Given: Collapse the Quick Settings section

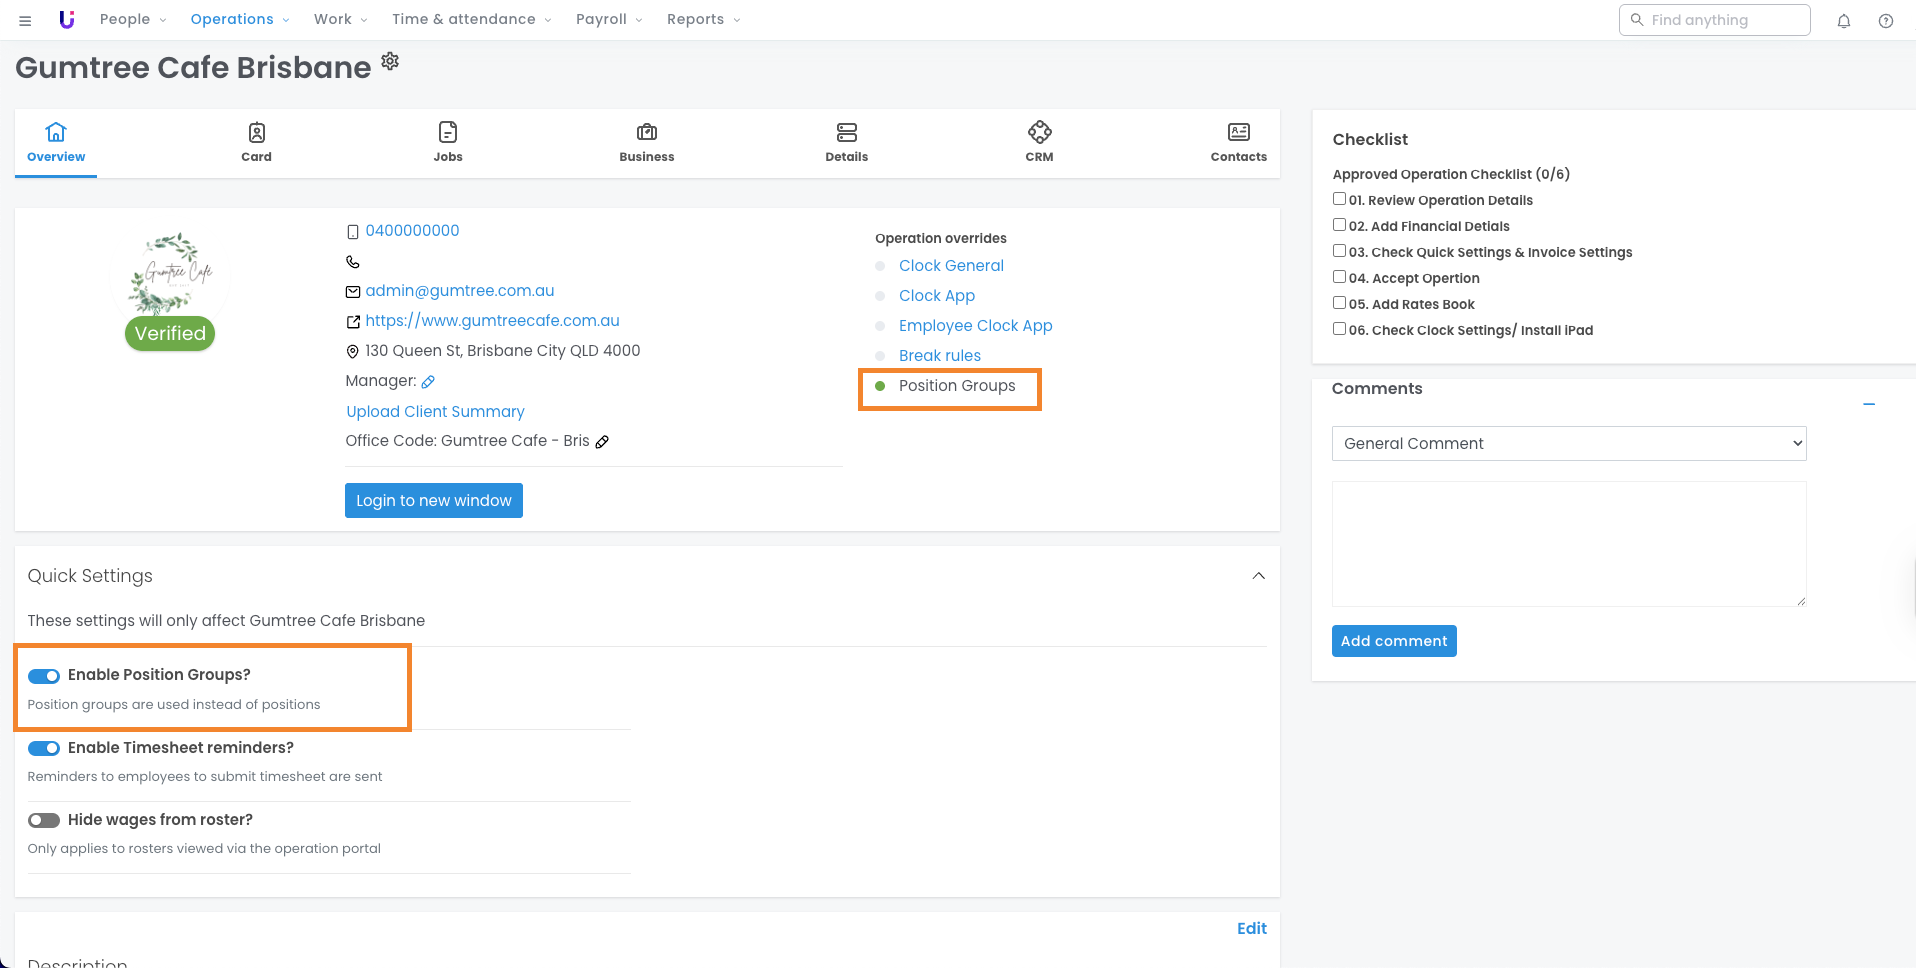Looking at the screenshot, I should click(x=1258, y=576).
